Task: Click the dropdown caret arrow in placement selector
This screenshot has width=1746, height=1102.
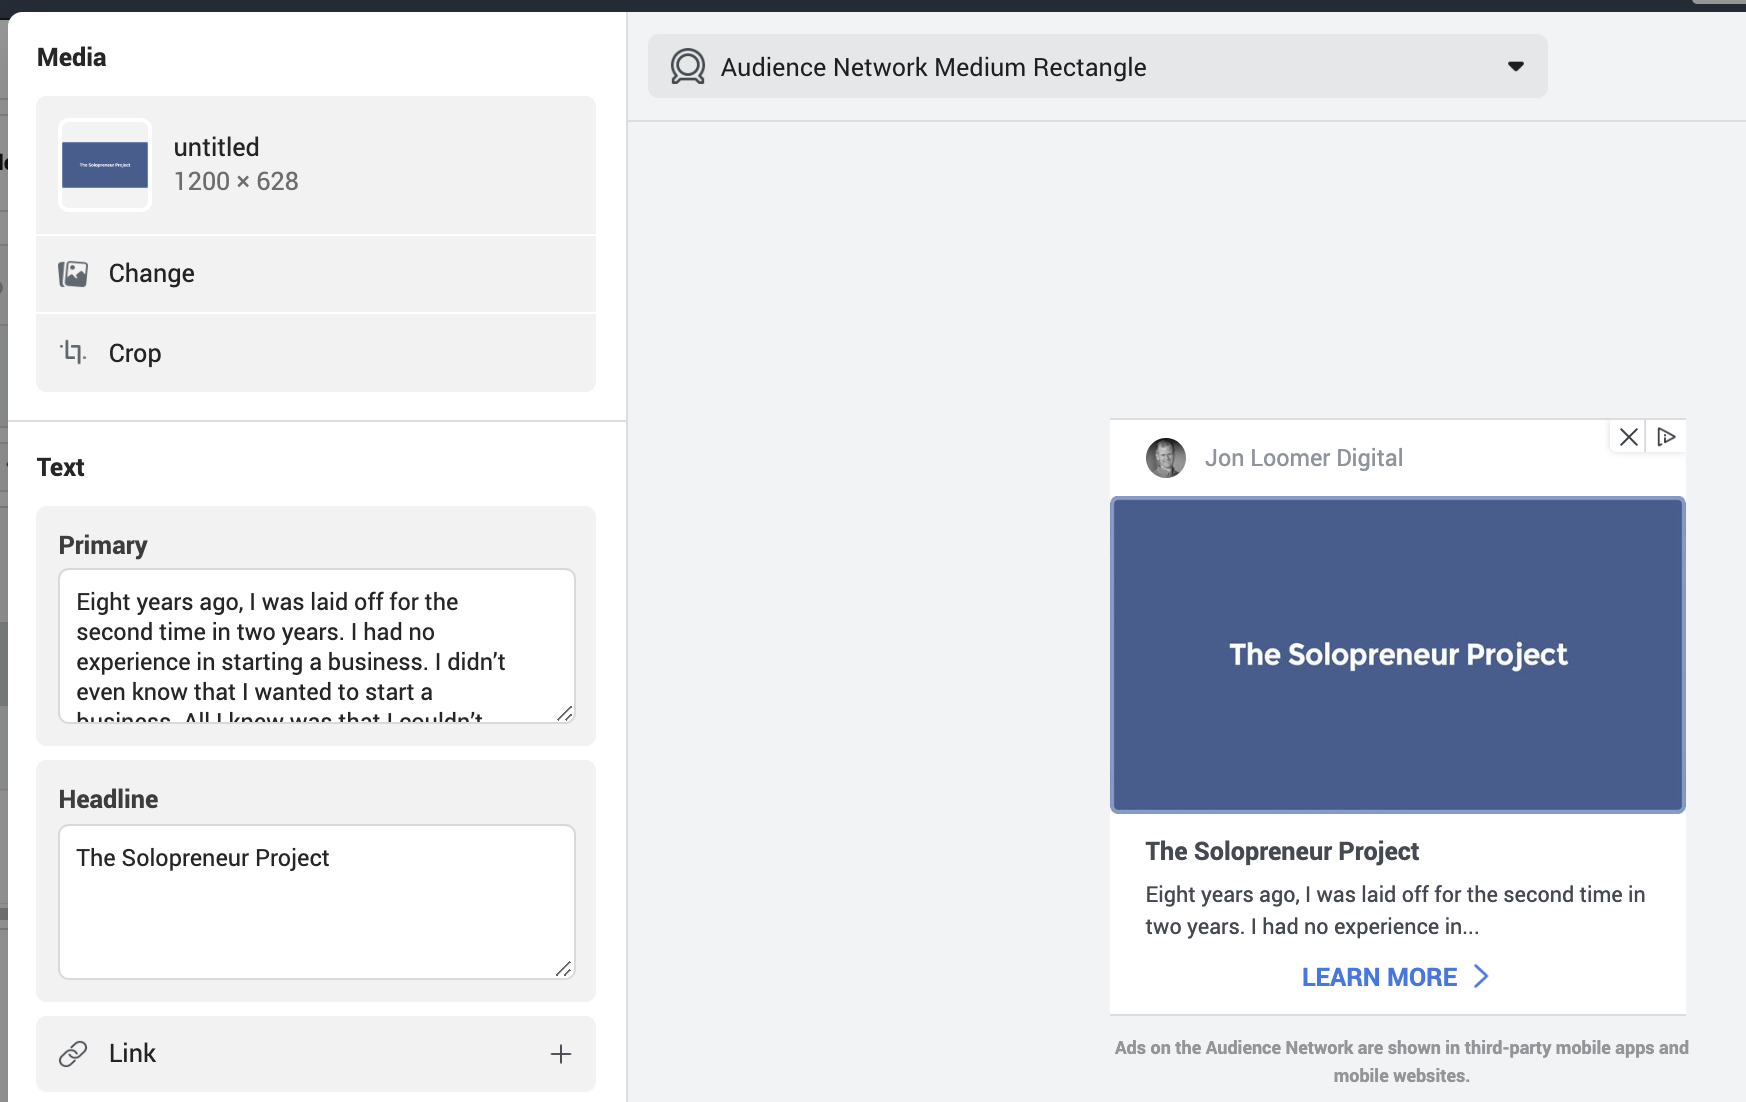Action: 1515,66
